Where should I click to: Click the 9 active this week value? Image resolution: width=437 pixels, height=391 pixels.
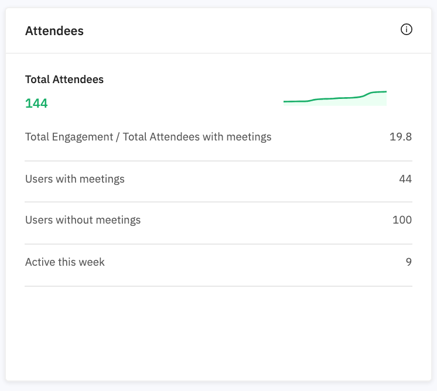[409, 262]
